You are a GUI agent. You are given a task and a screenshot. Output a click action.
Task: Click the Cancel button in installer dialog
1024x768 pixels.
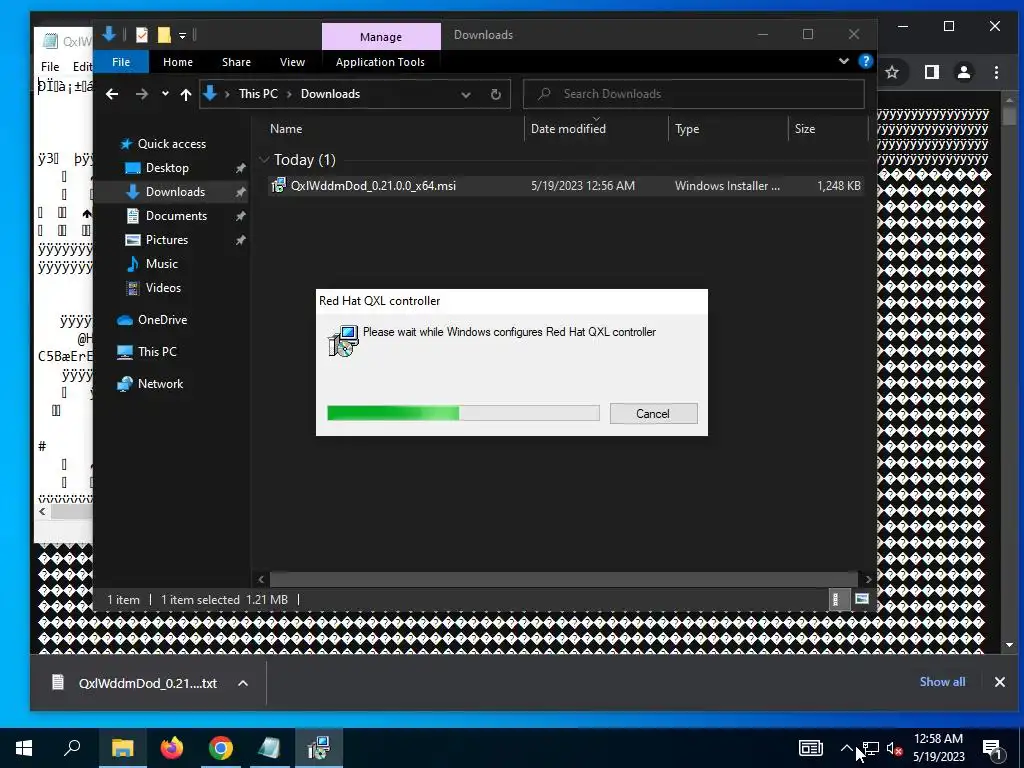click(x=653, y=413)
